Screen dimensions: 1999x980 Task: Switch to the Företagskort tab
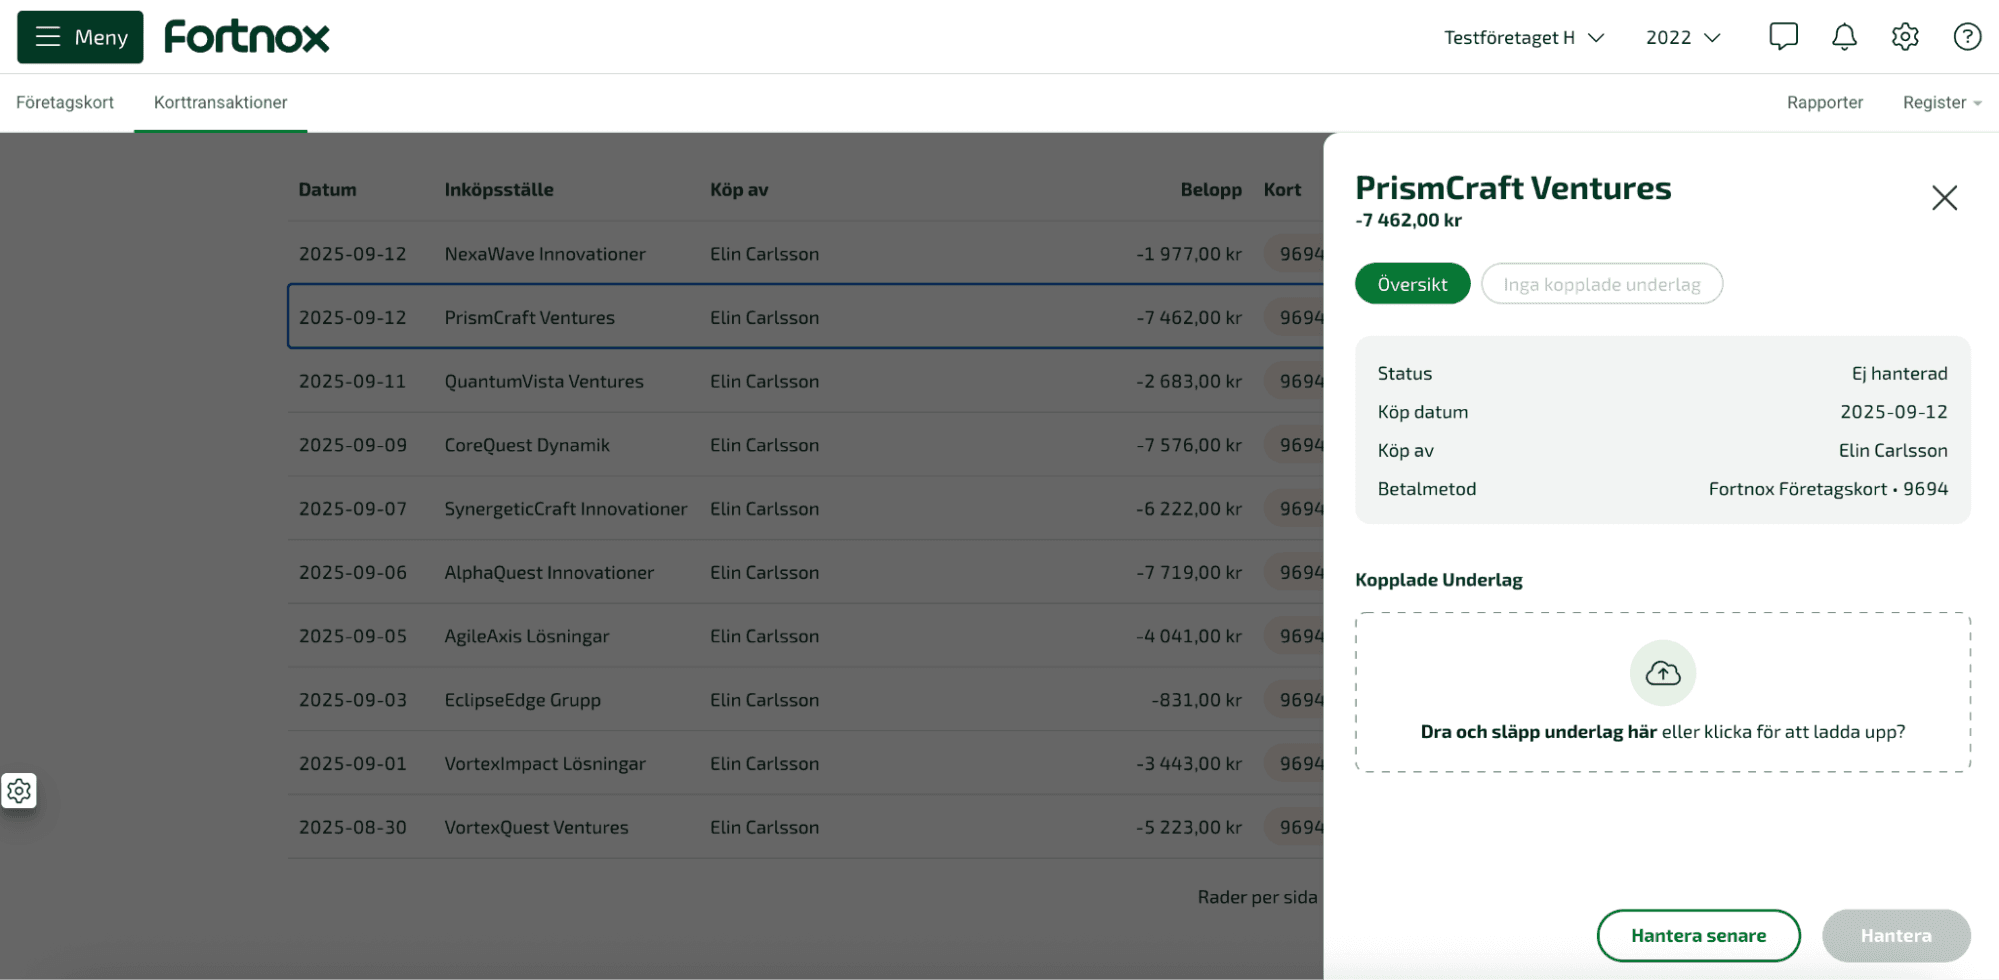(65, 102)
